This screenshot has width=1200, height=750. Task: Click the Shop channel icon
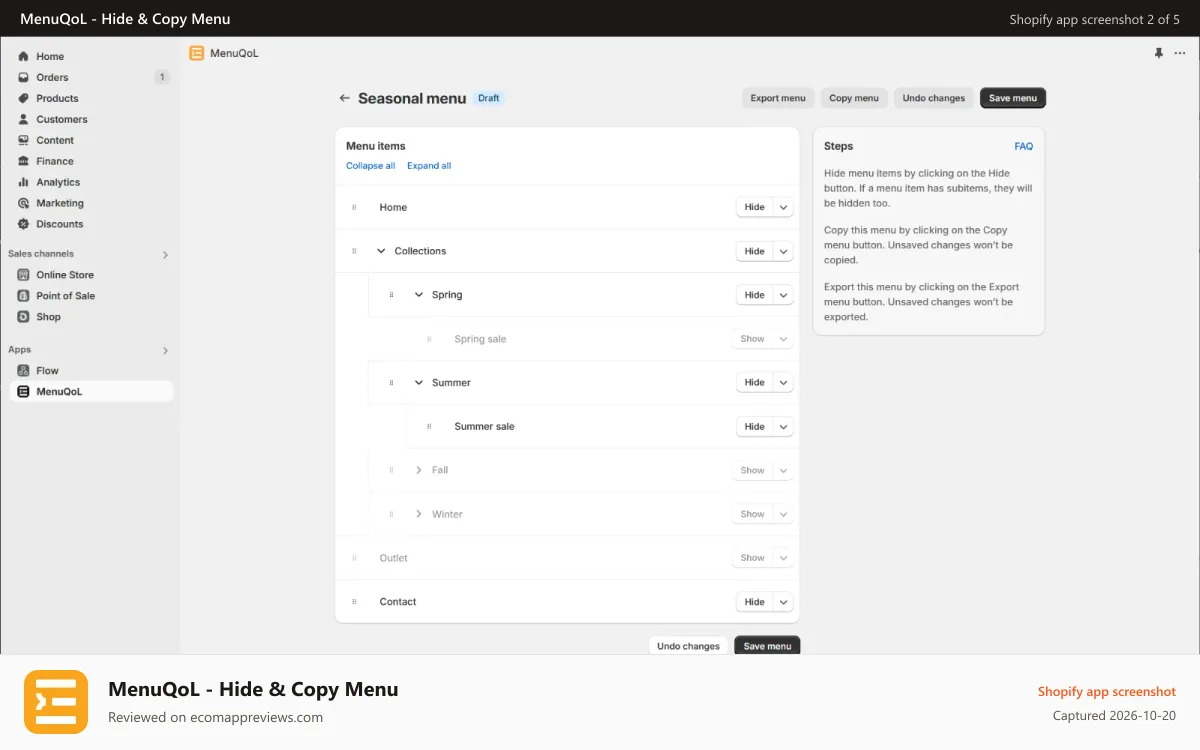[24, 317]
